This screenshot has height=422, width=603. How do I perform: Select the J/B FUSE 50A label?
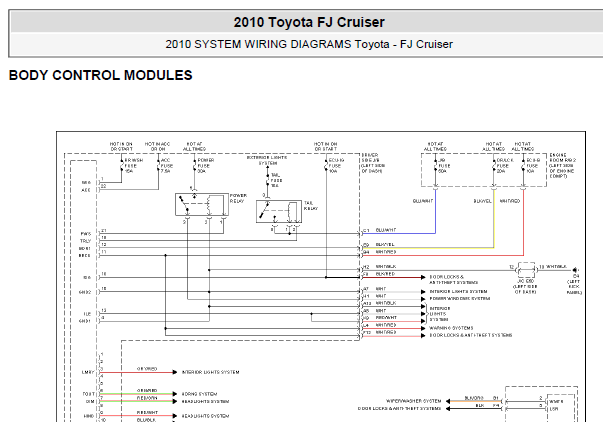444,165
